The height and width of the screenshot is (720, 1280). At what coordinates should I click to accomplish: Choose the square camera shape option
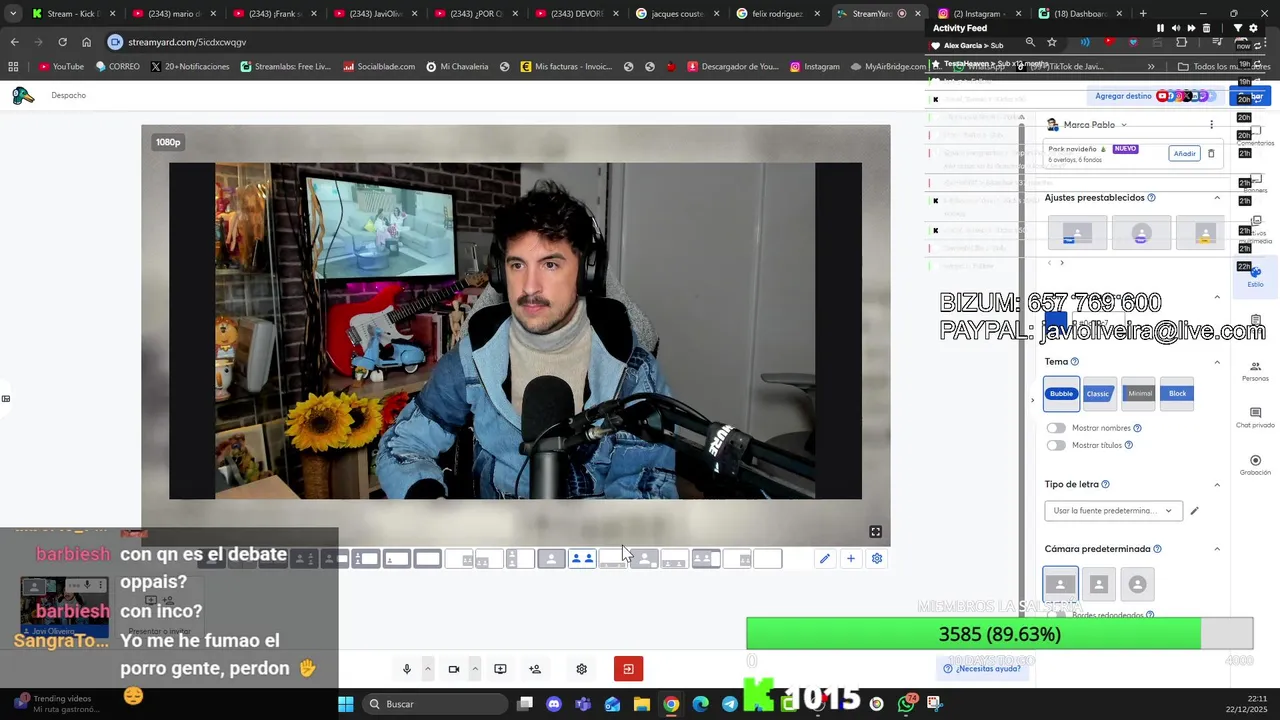(x=1060, y=584)
